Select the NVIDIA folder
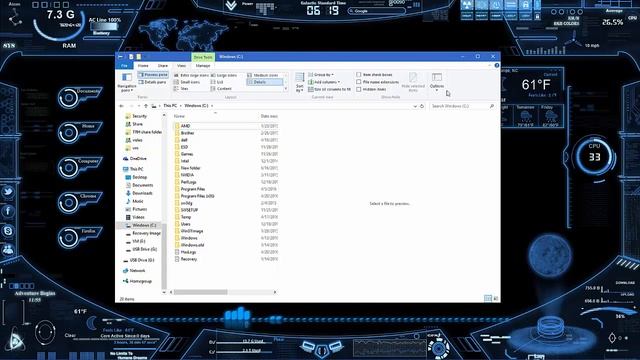Screen dimensions: 640x360 pos(187,175)
